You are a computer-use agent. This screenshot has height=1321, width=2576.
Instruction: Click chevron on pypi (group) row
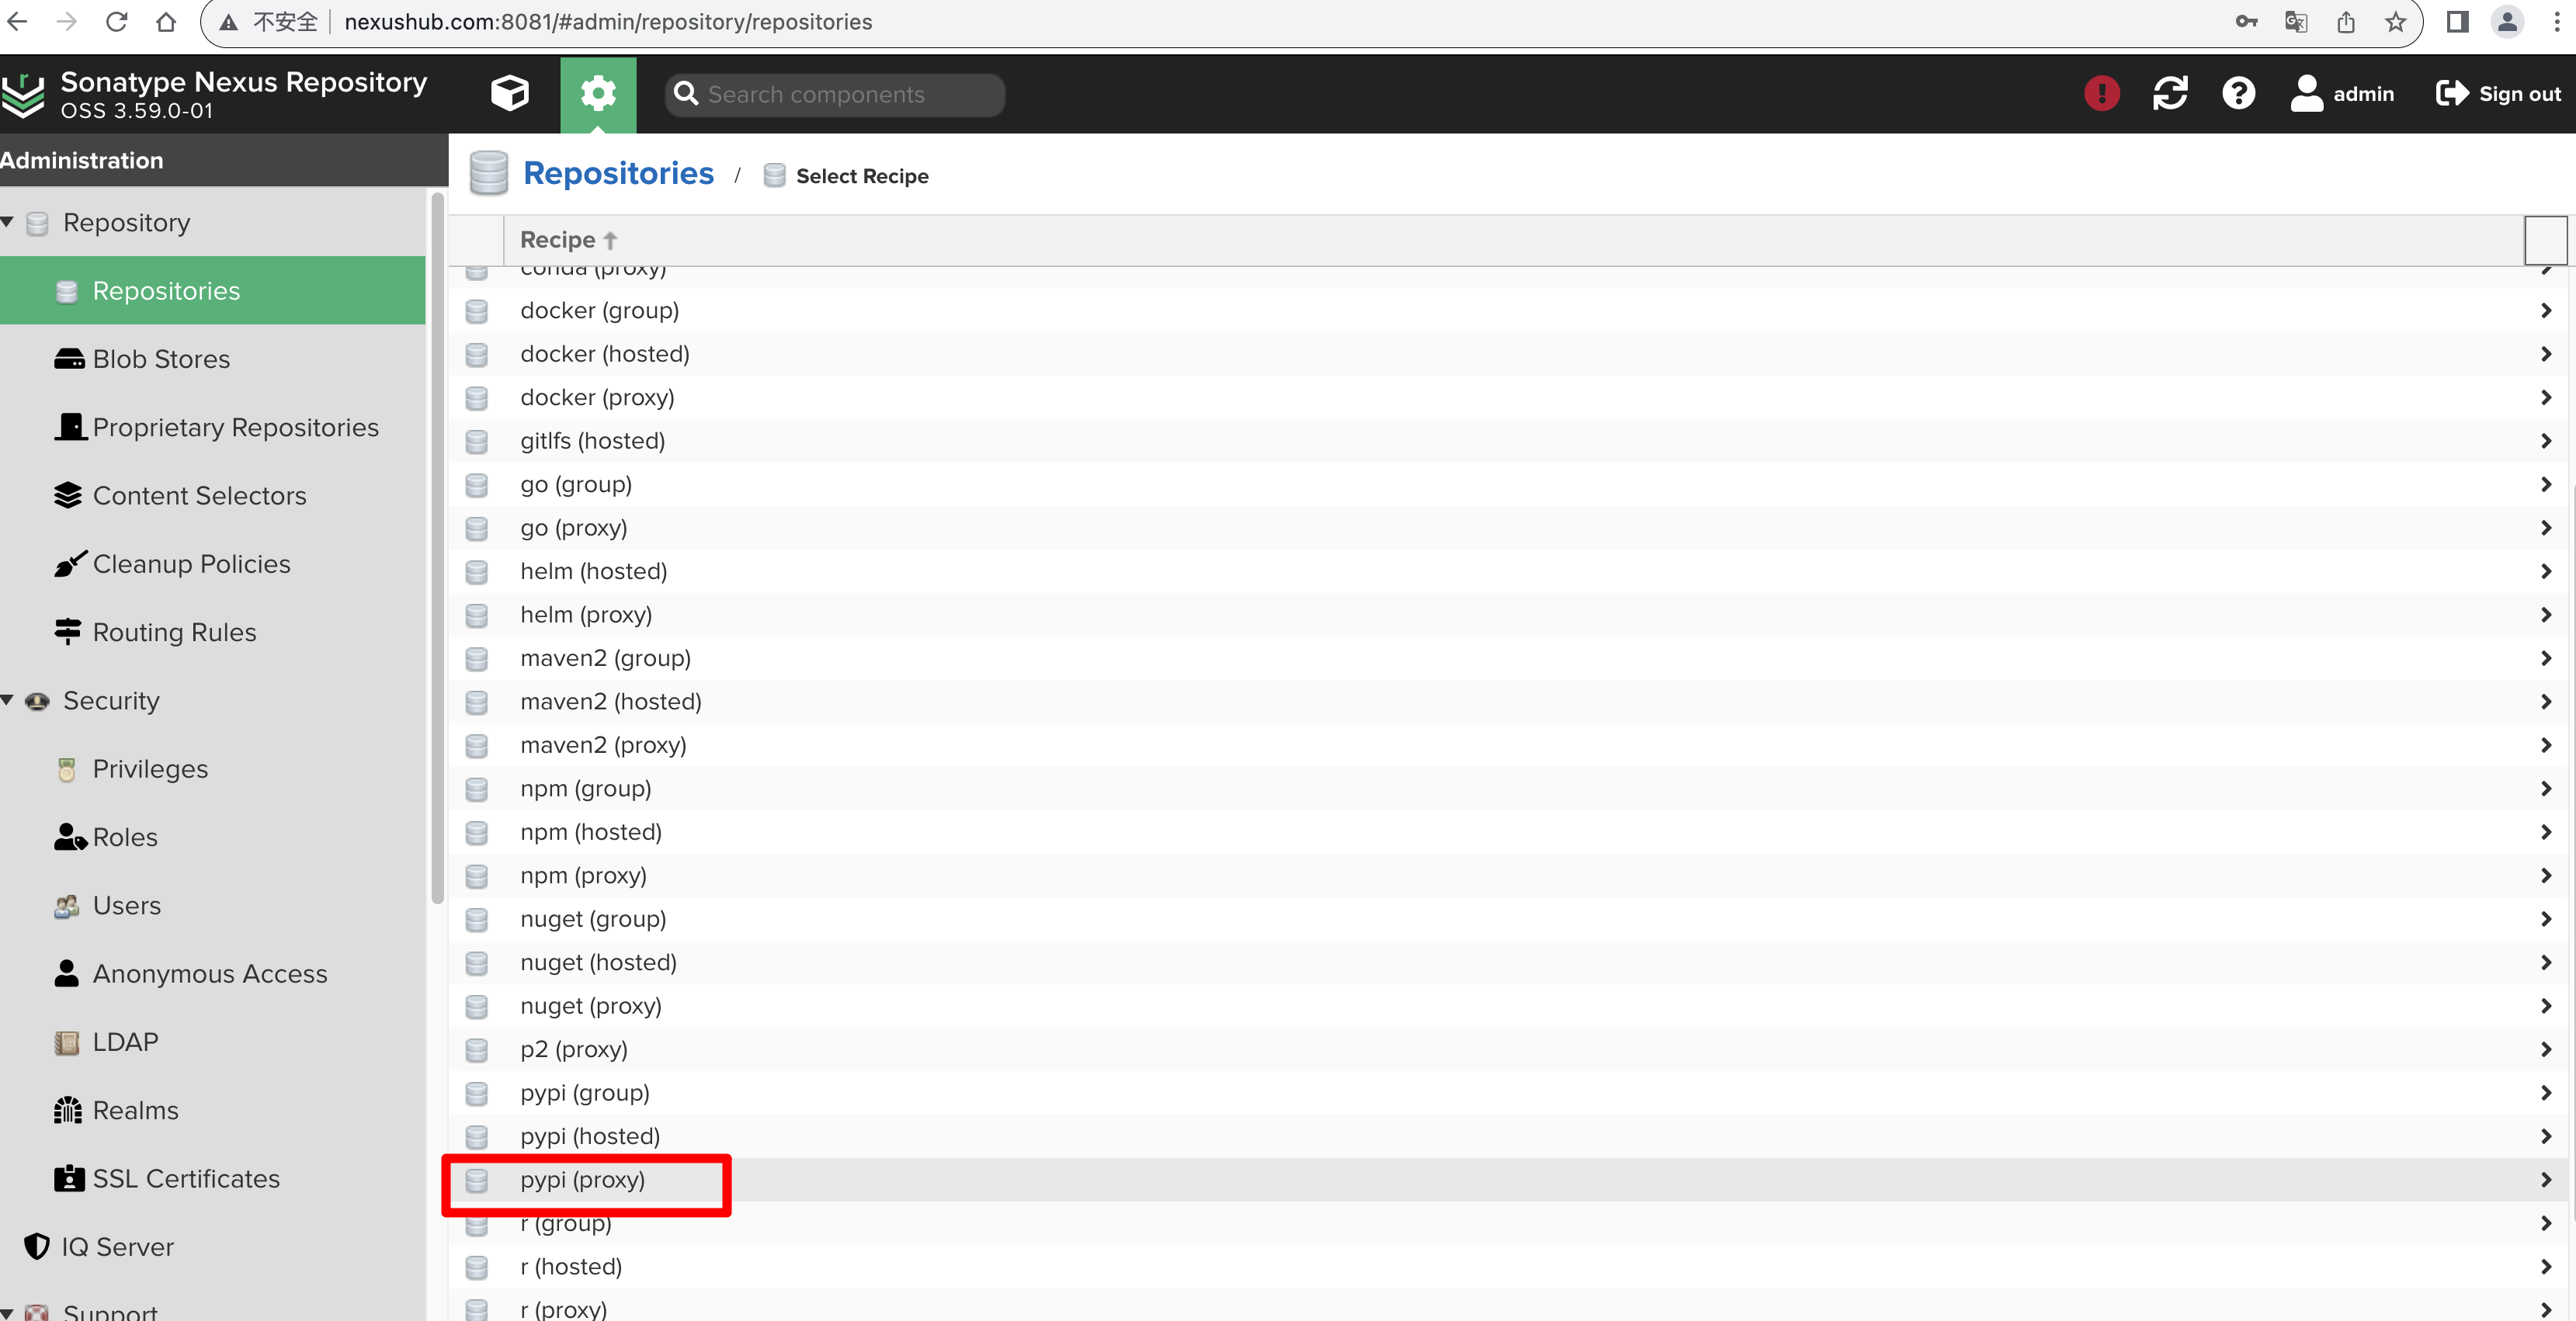tap(2546, 1093)
